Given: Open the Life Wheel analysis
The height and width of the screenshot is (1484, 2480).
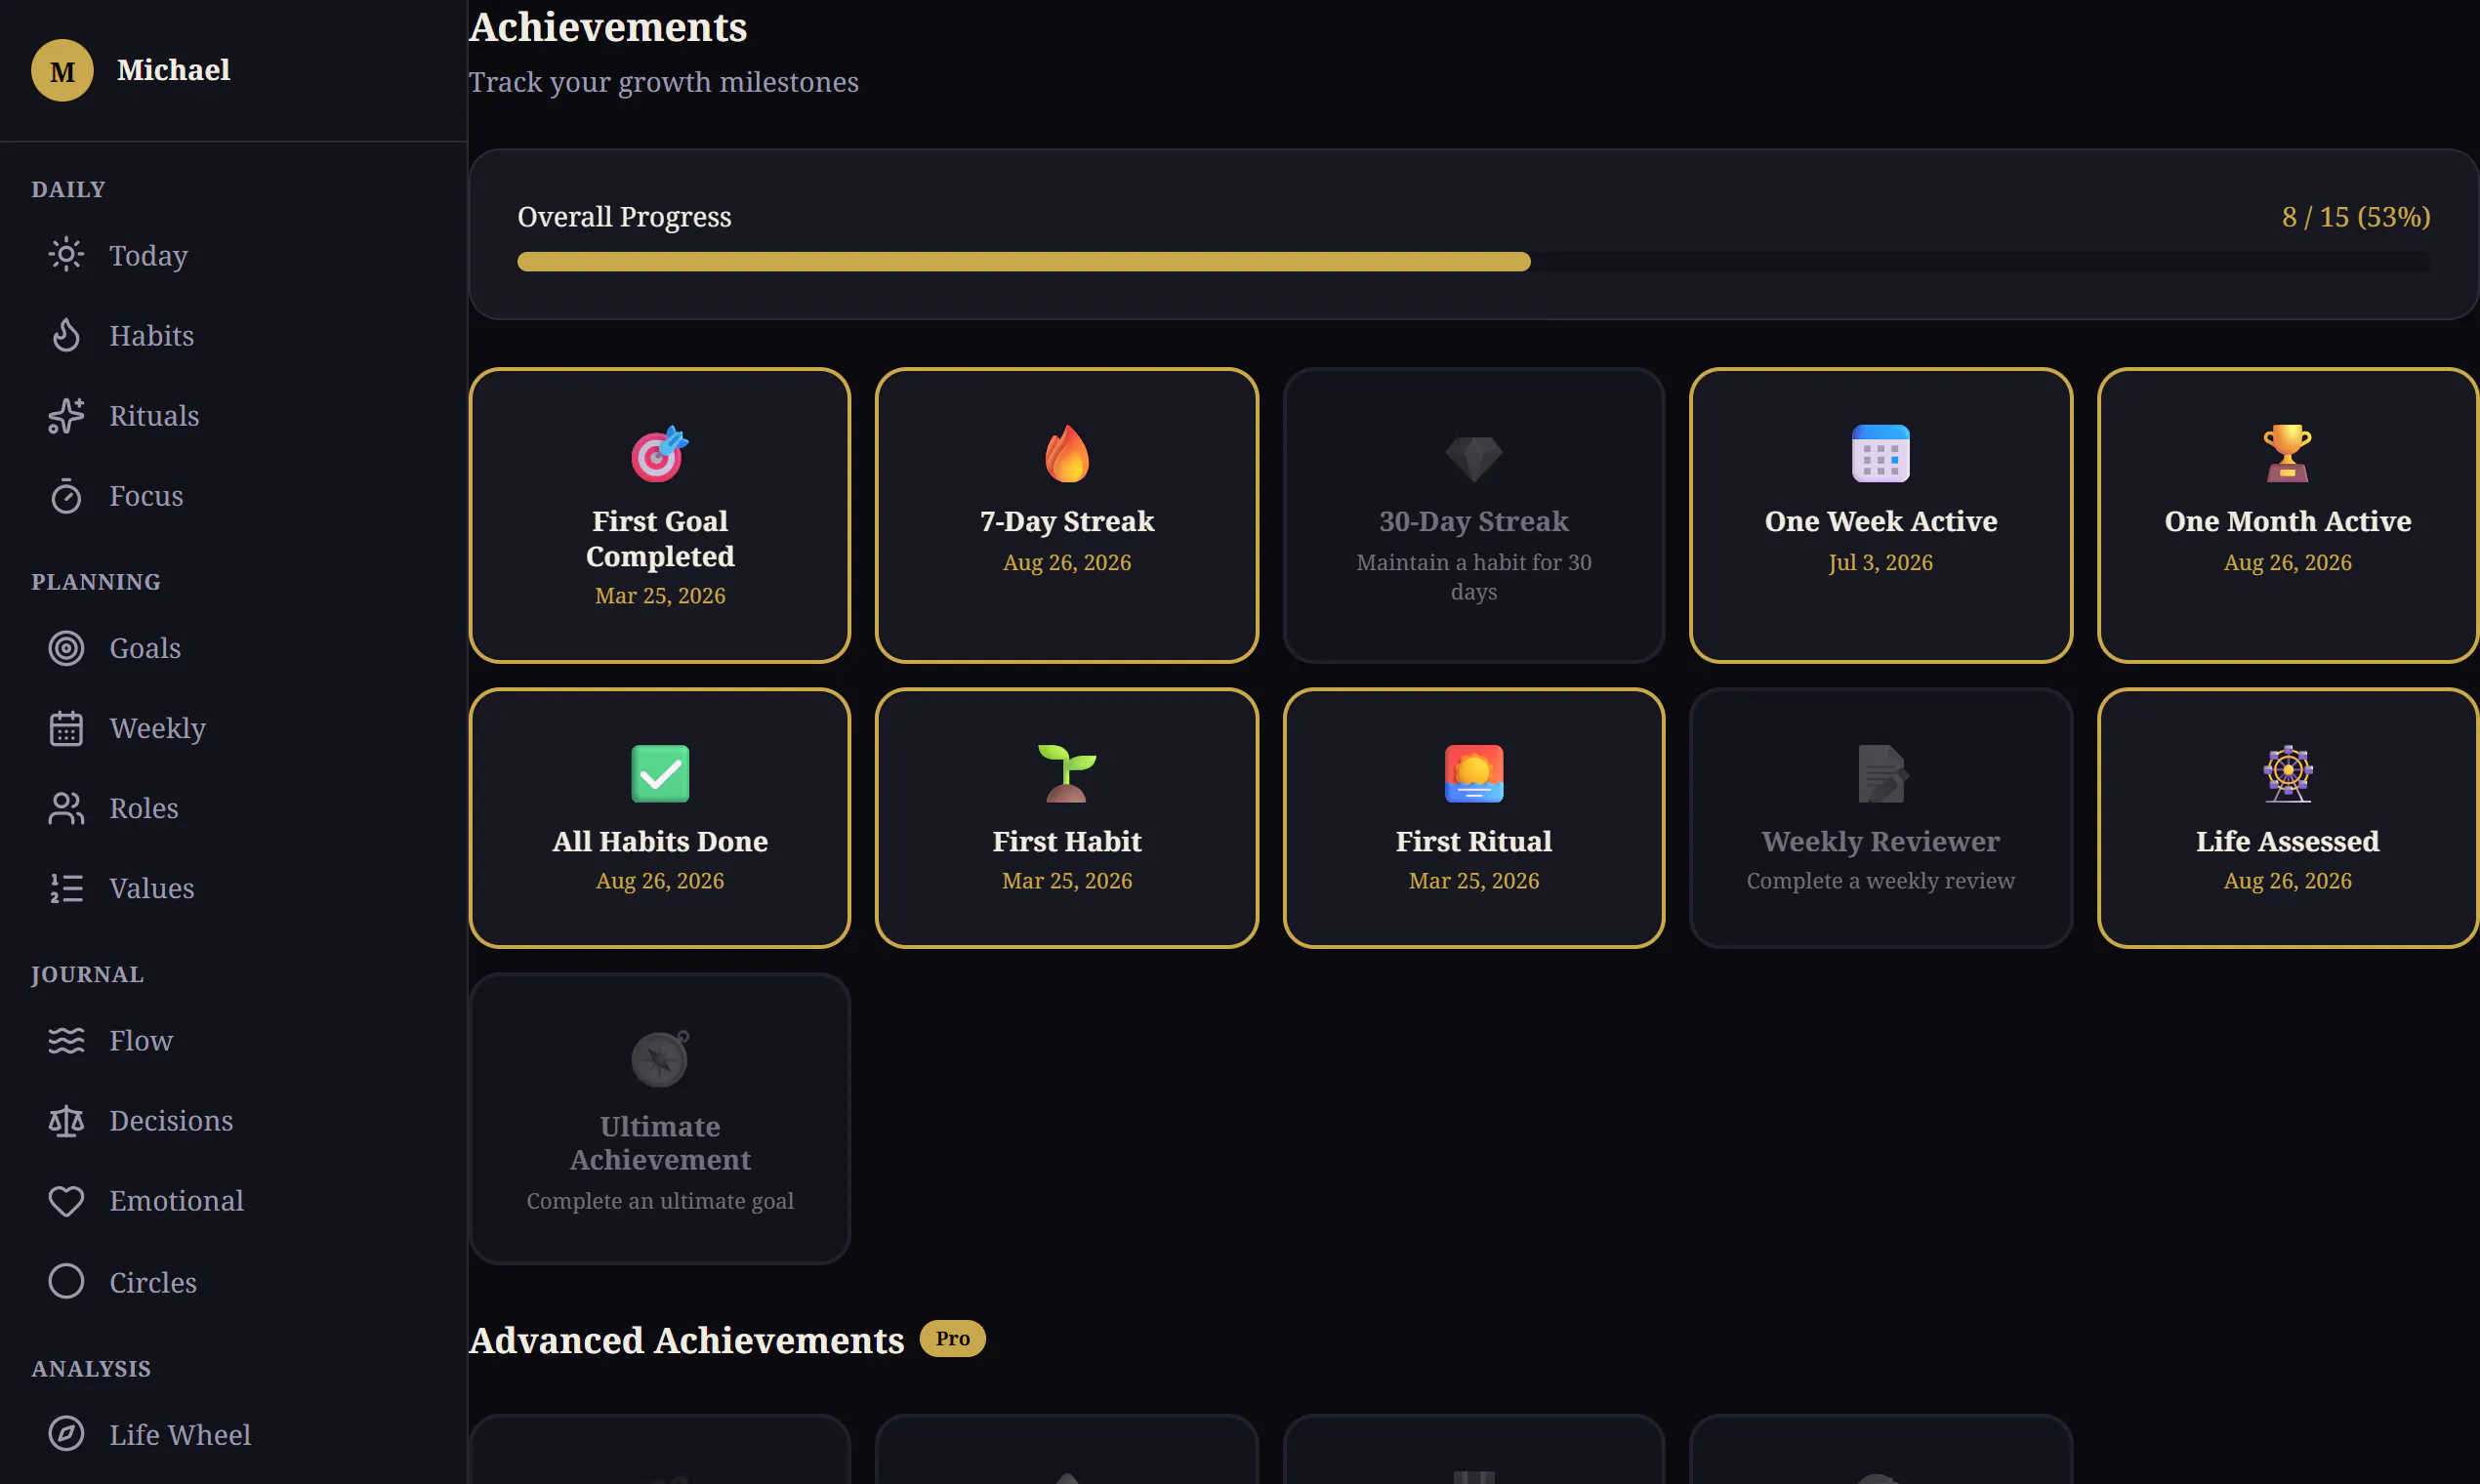Looking at the screenshot, I should 234,1434.
